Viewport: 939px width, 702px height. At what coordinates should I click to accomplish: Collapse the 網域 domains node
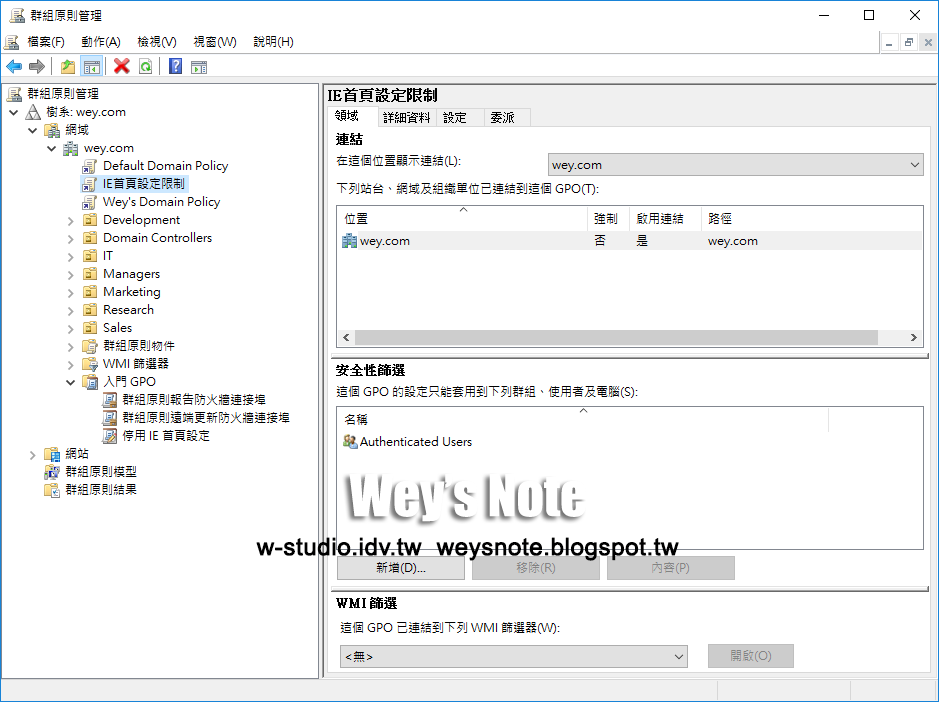point(33,130)
